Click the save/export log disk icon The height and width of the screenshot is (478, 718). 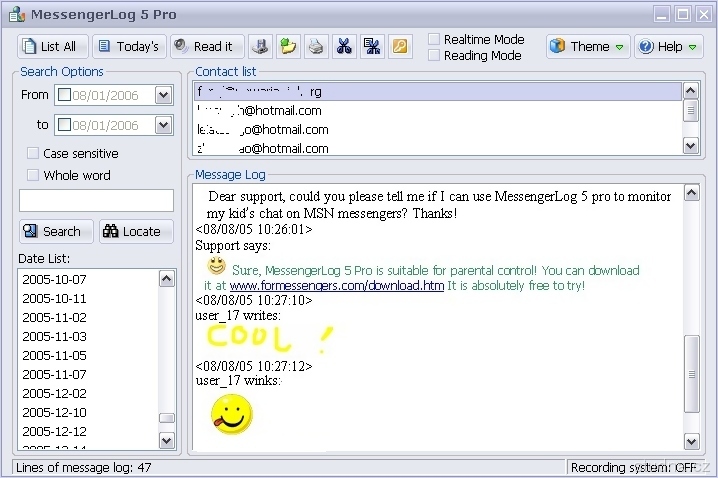click(x=261, y=46)
